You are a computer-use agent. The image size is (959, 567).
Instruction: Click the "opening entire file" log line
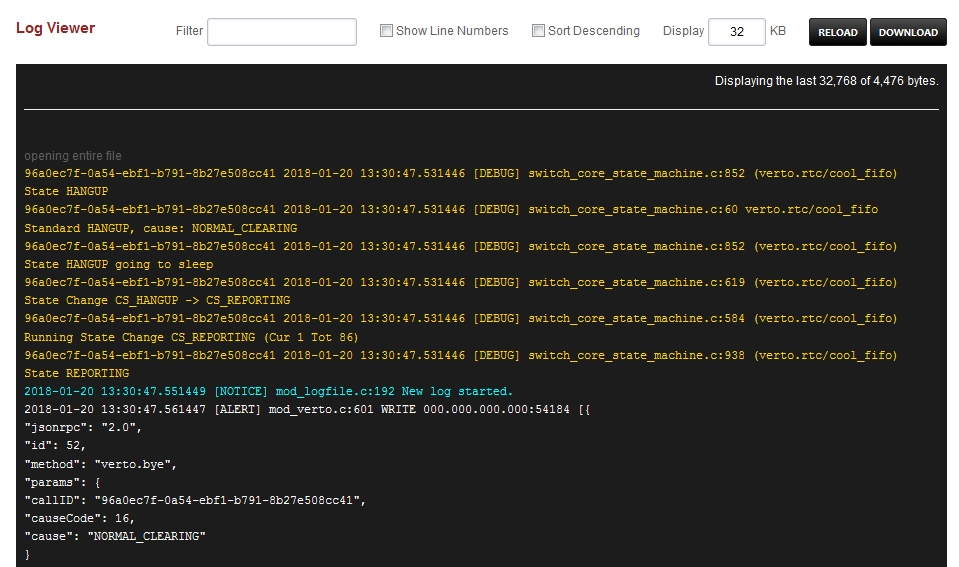(73, 156)
